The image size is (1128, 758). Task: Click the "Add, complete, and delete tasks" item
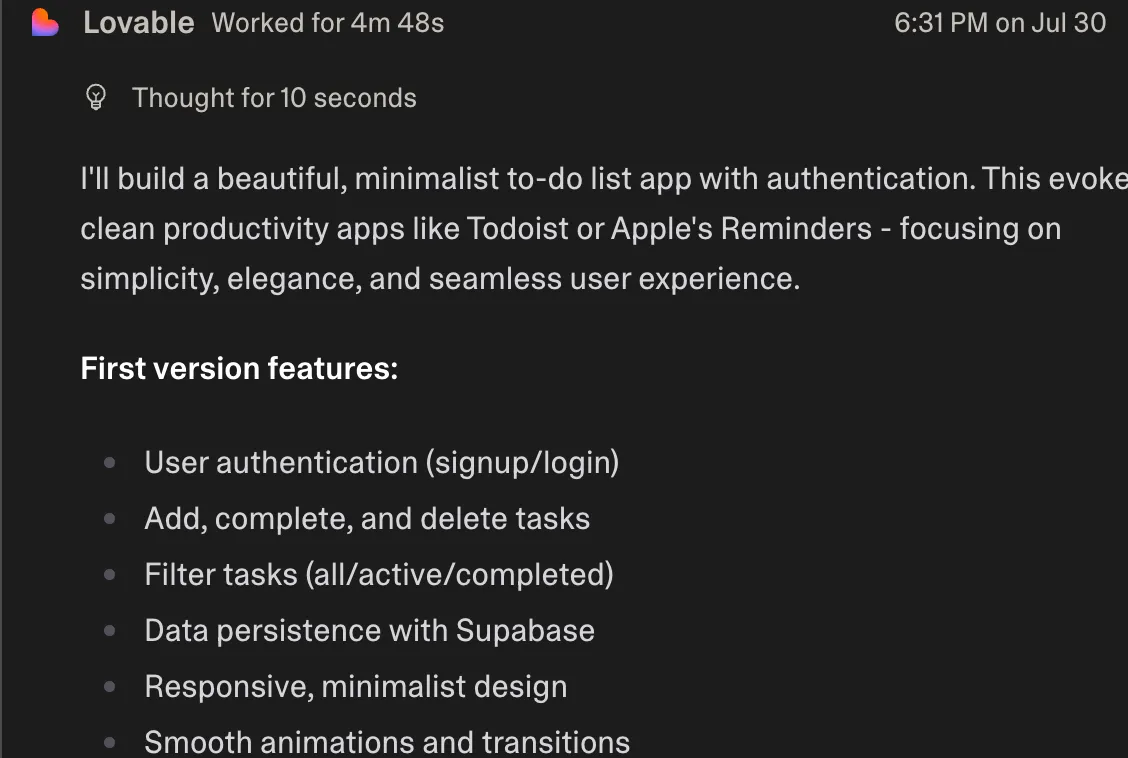click(x=367, y=518)
